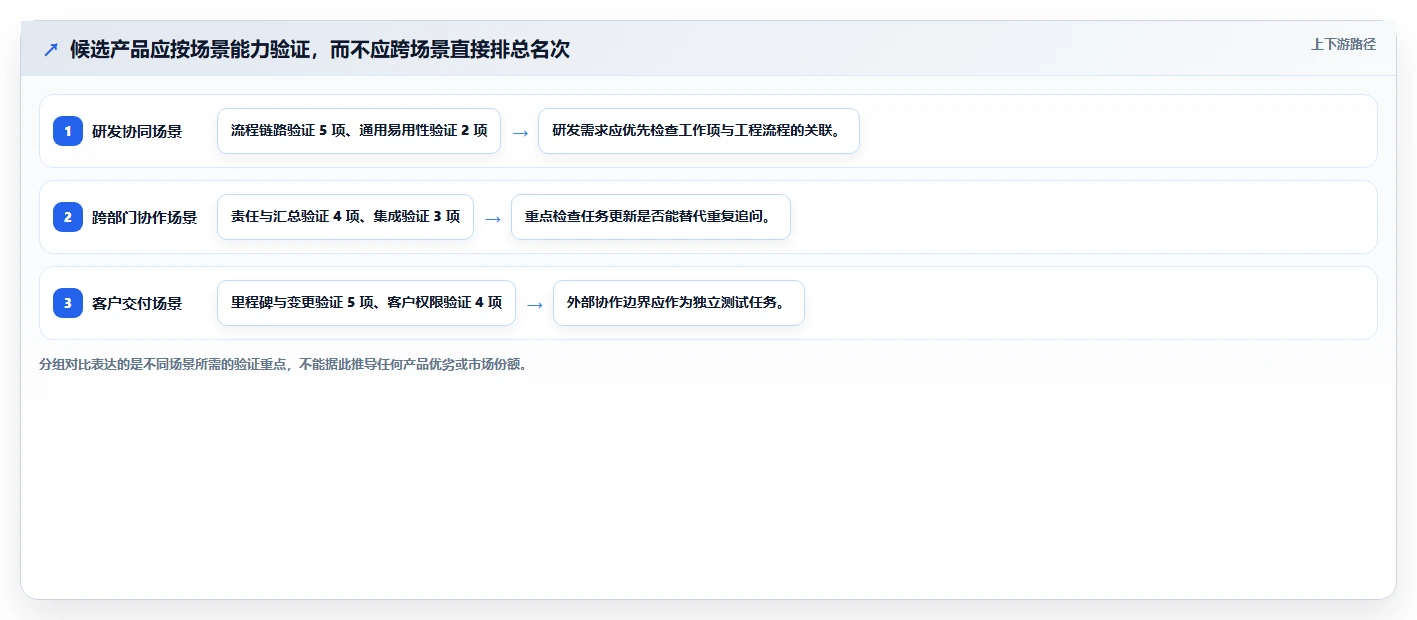The image size is (1417, 620).
Task: Click the footnote starting 分组对比表达的是
Action: click(x=283, y=364)
